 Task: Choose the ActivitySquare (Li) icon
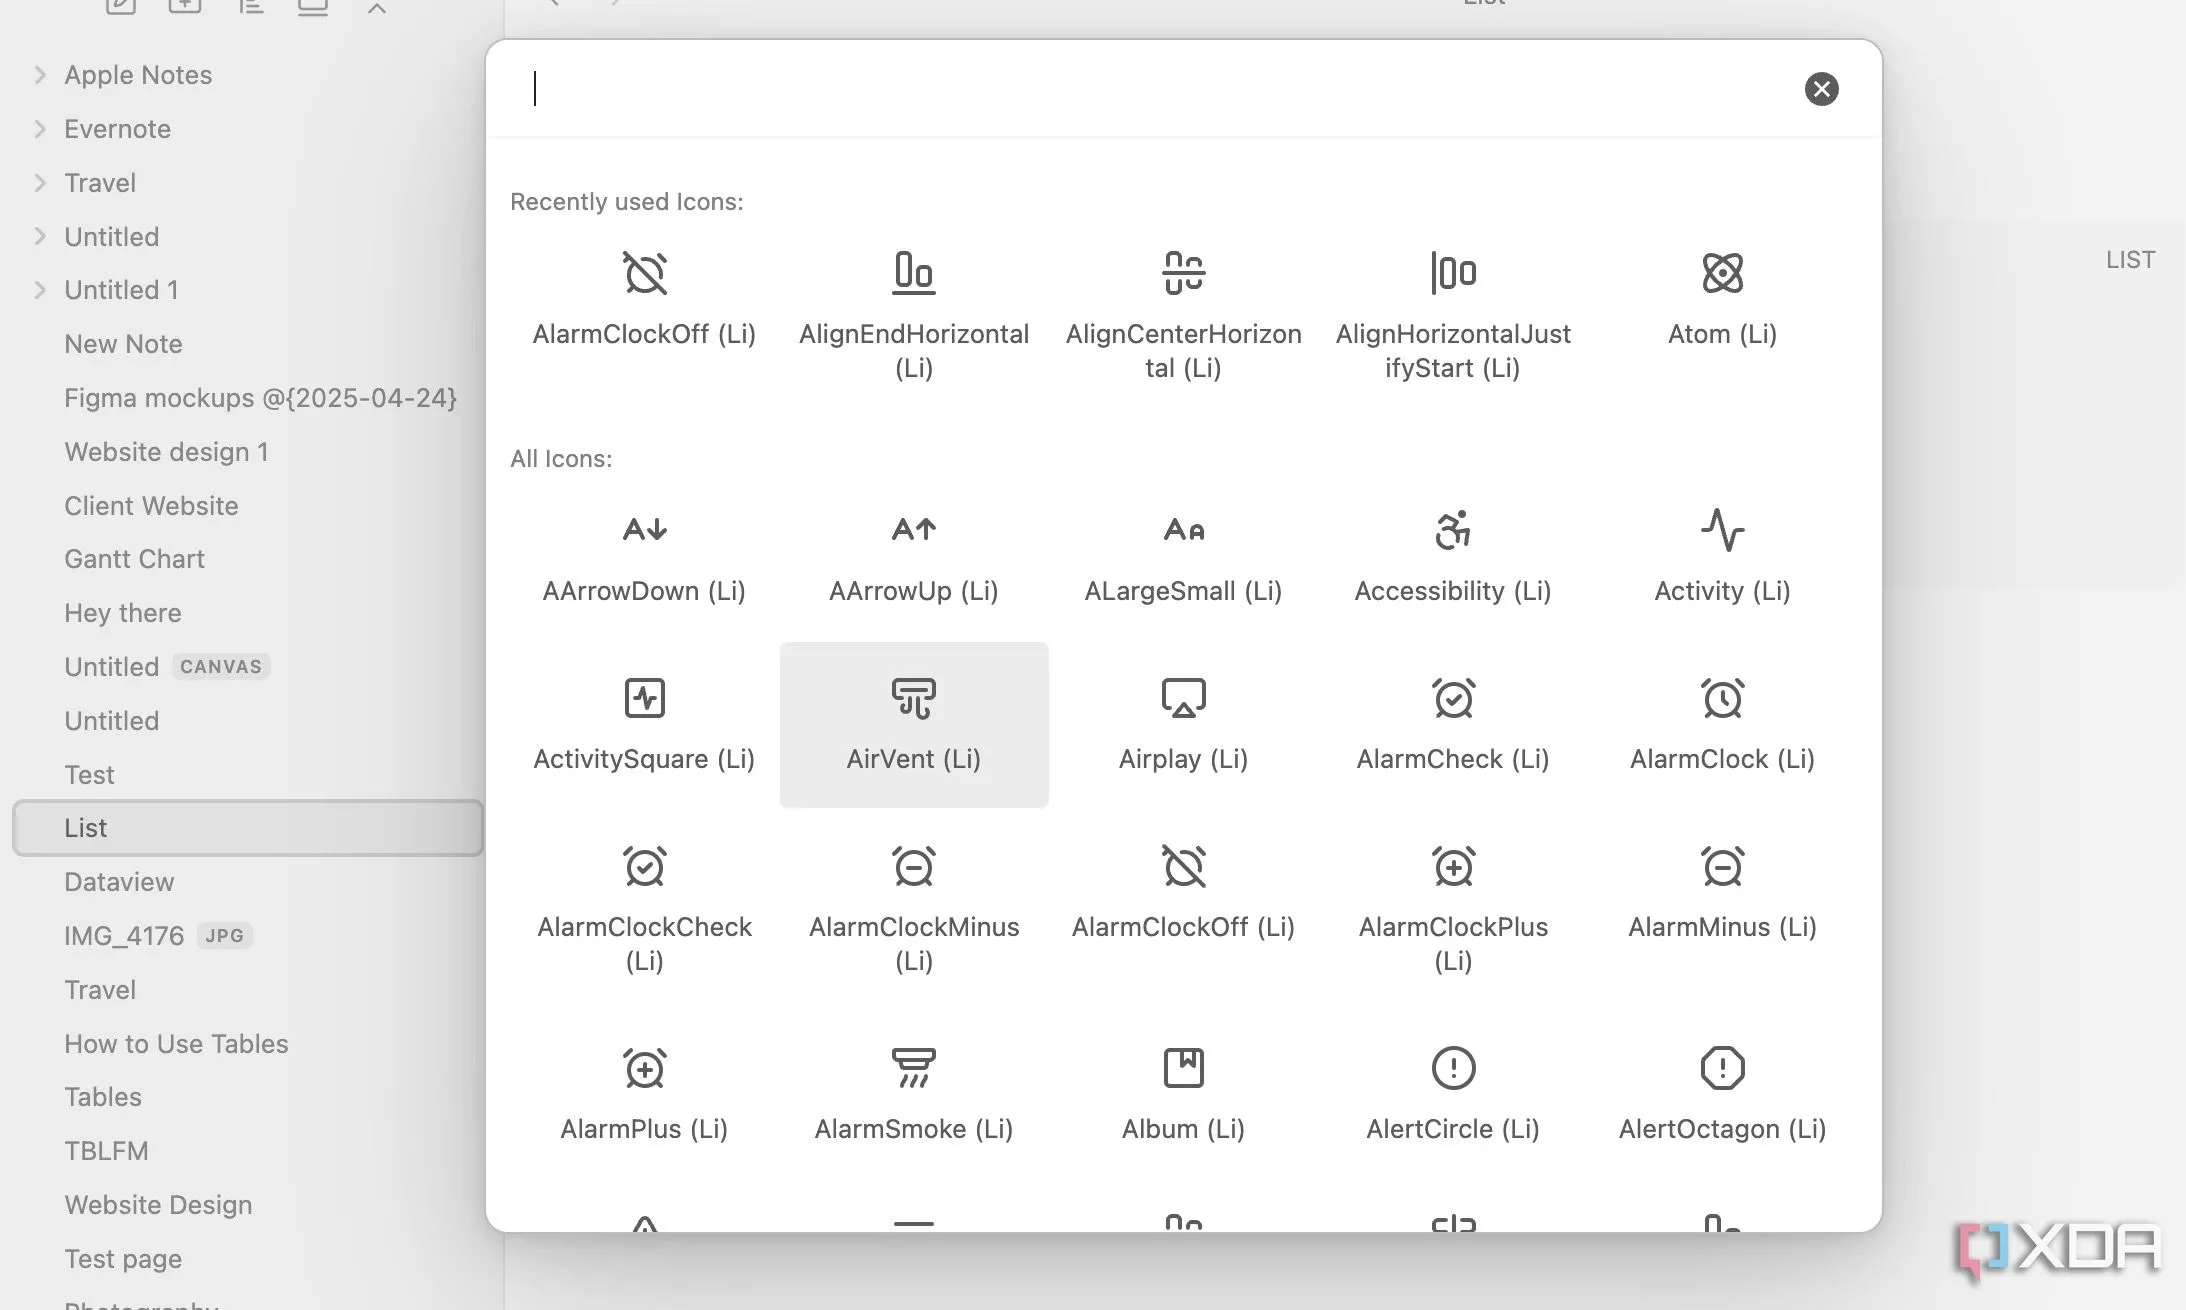[x=644, y=725]
